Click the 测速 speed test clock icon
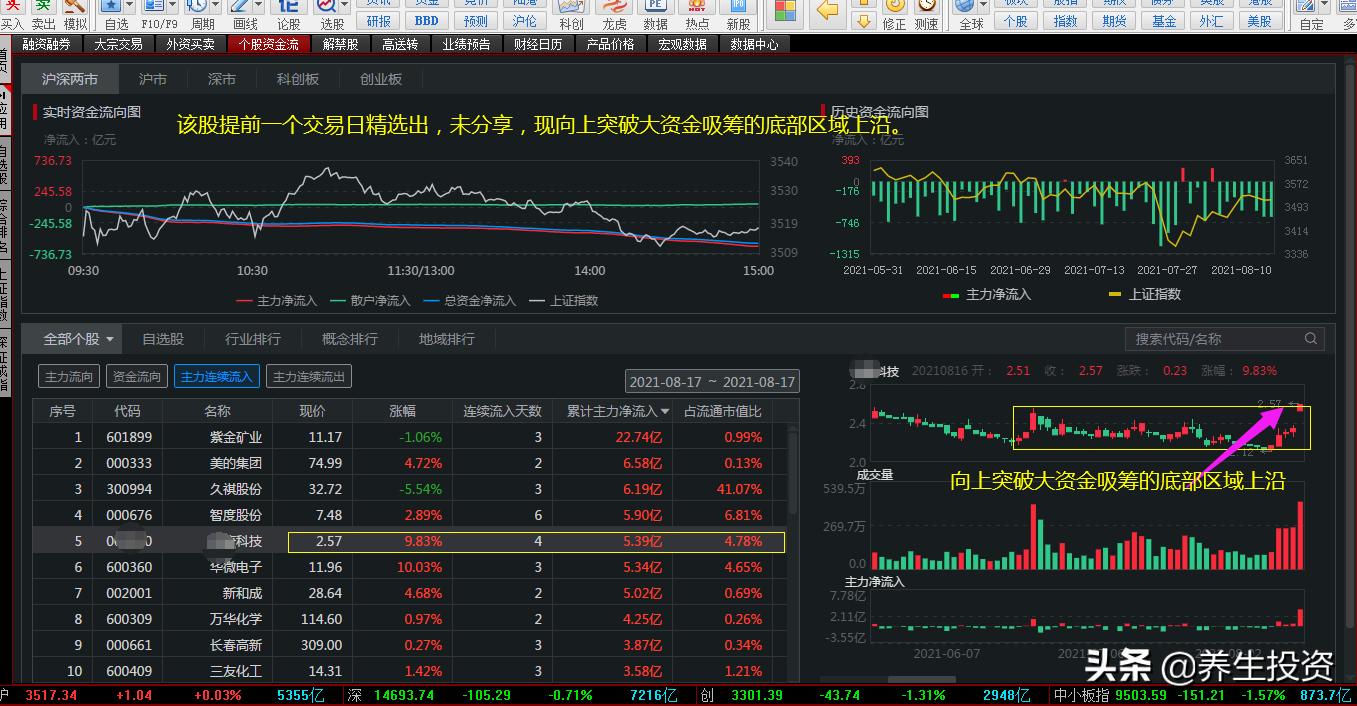1357x706 pixels. tap(923, 9)
